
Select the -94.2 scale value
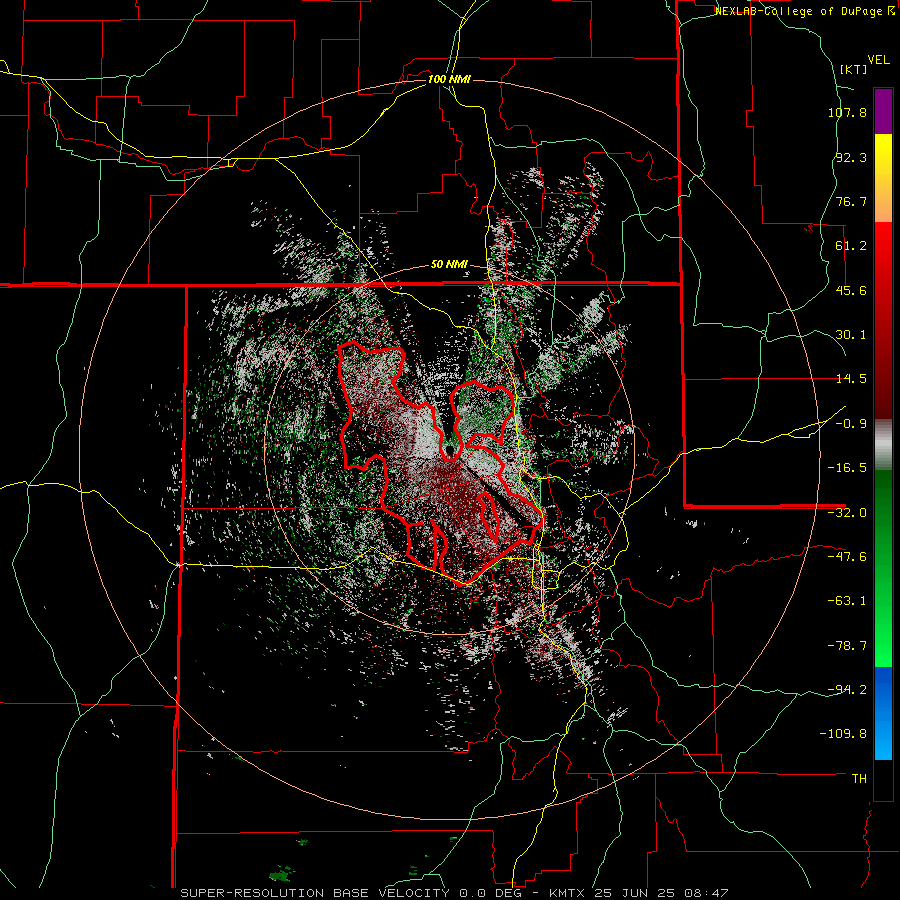coord(847,690)
